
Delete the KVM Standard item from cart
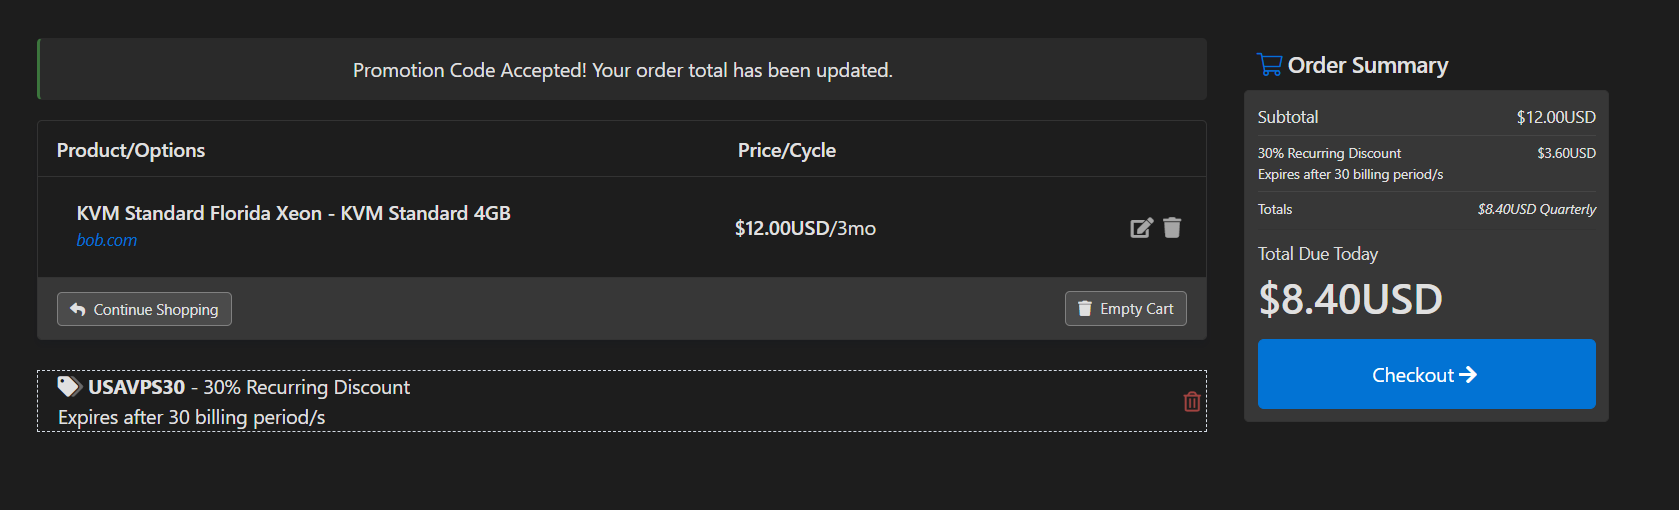click(x=1172, y=228)
